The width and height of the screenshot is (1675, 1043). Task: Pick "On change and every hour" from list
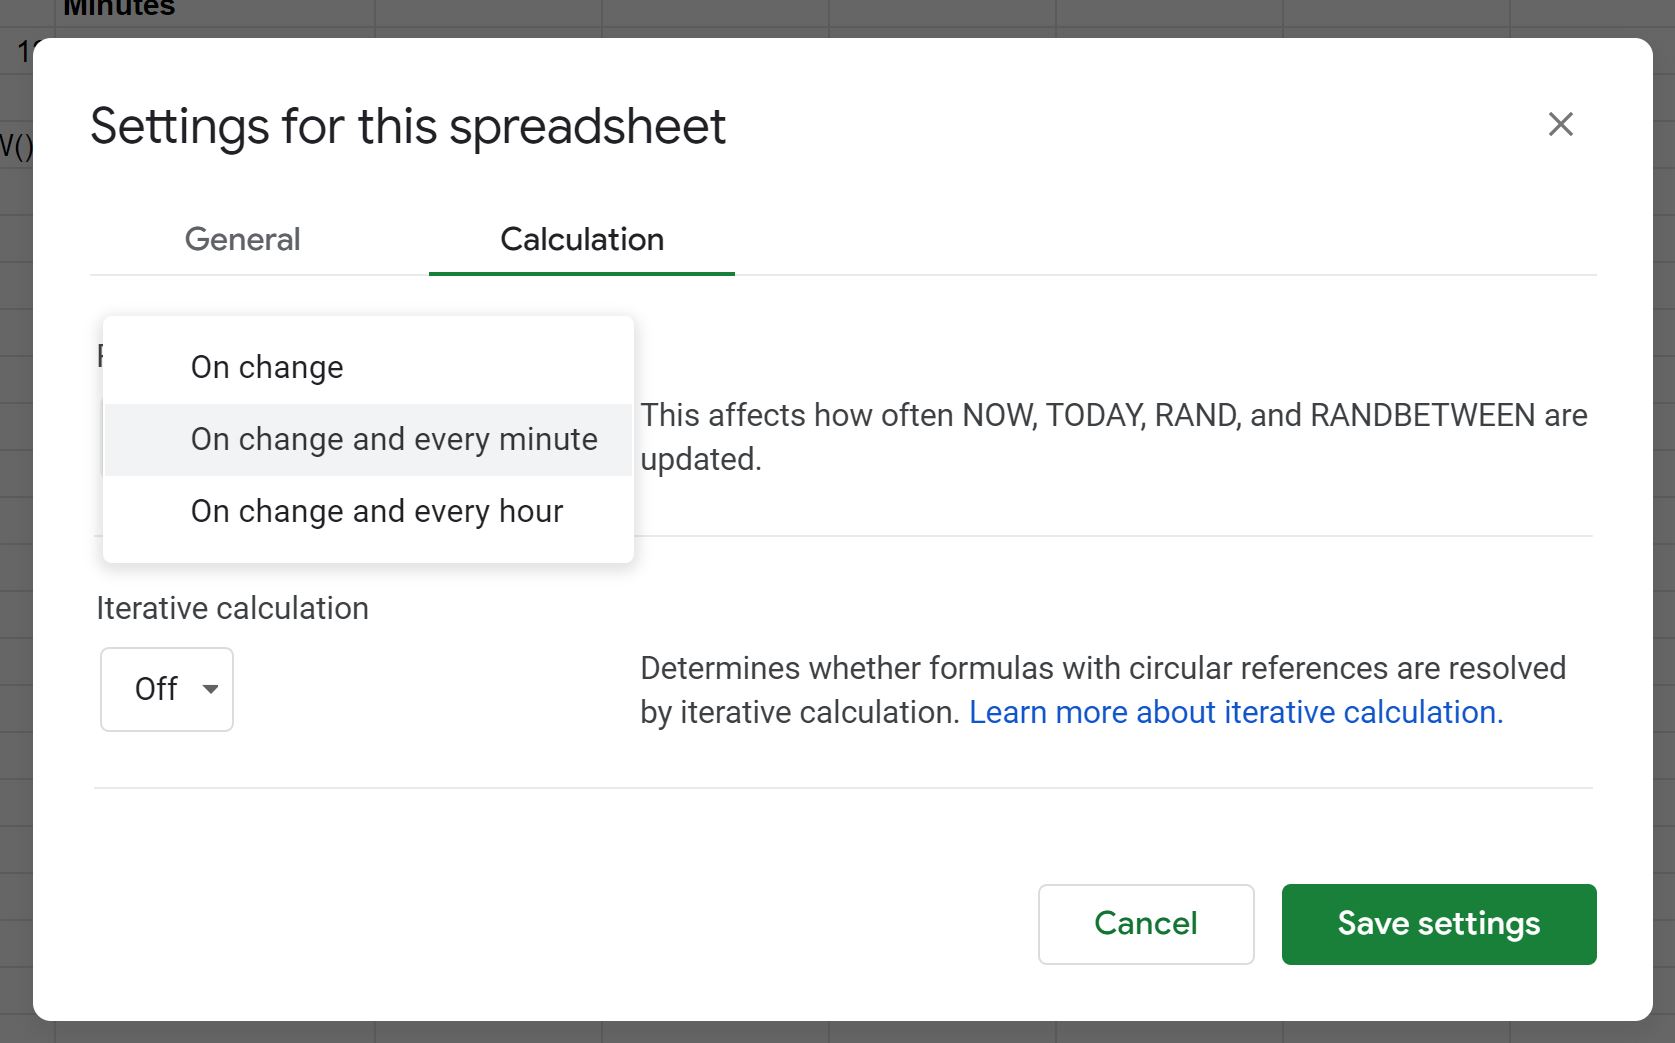pos(376,511)
